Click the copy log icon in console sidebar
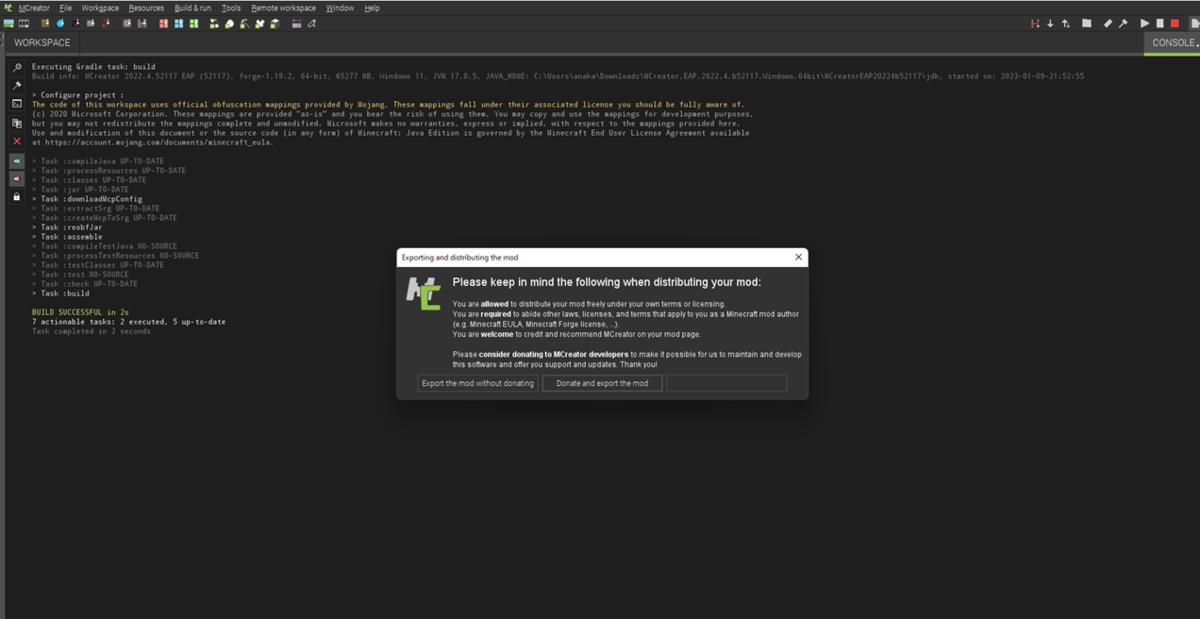 [16, 123]
